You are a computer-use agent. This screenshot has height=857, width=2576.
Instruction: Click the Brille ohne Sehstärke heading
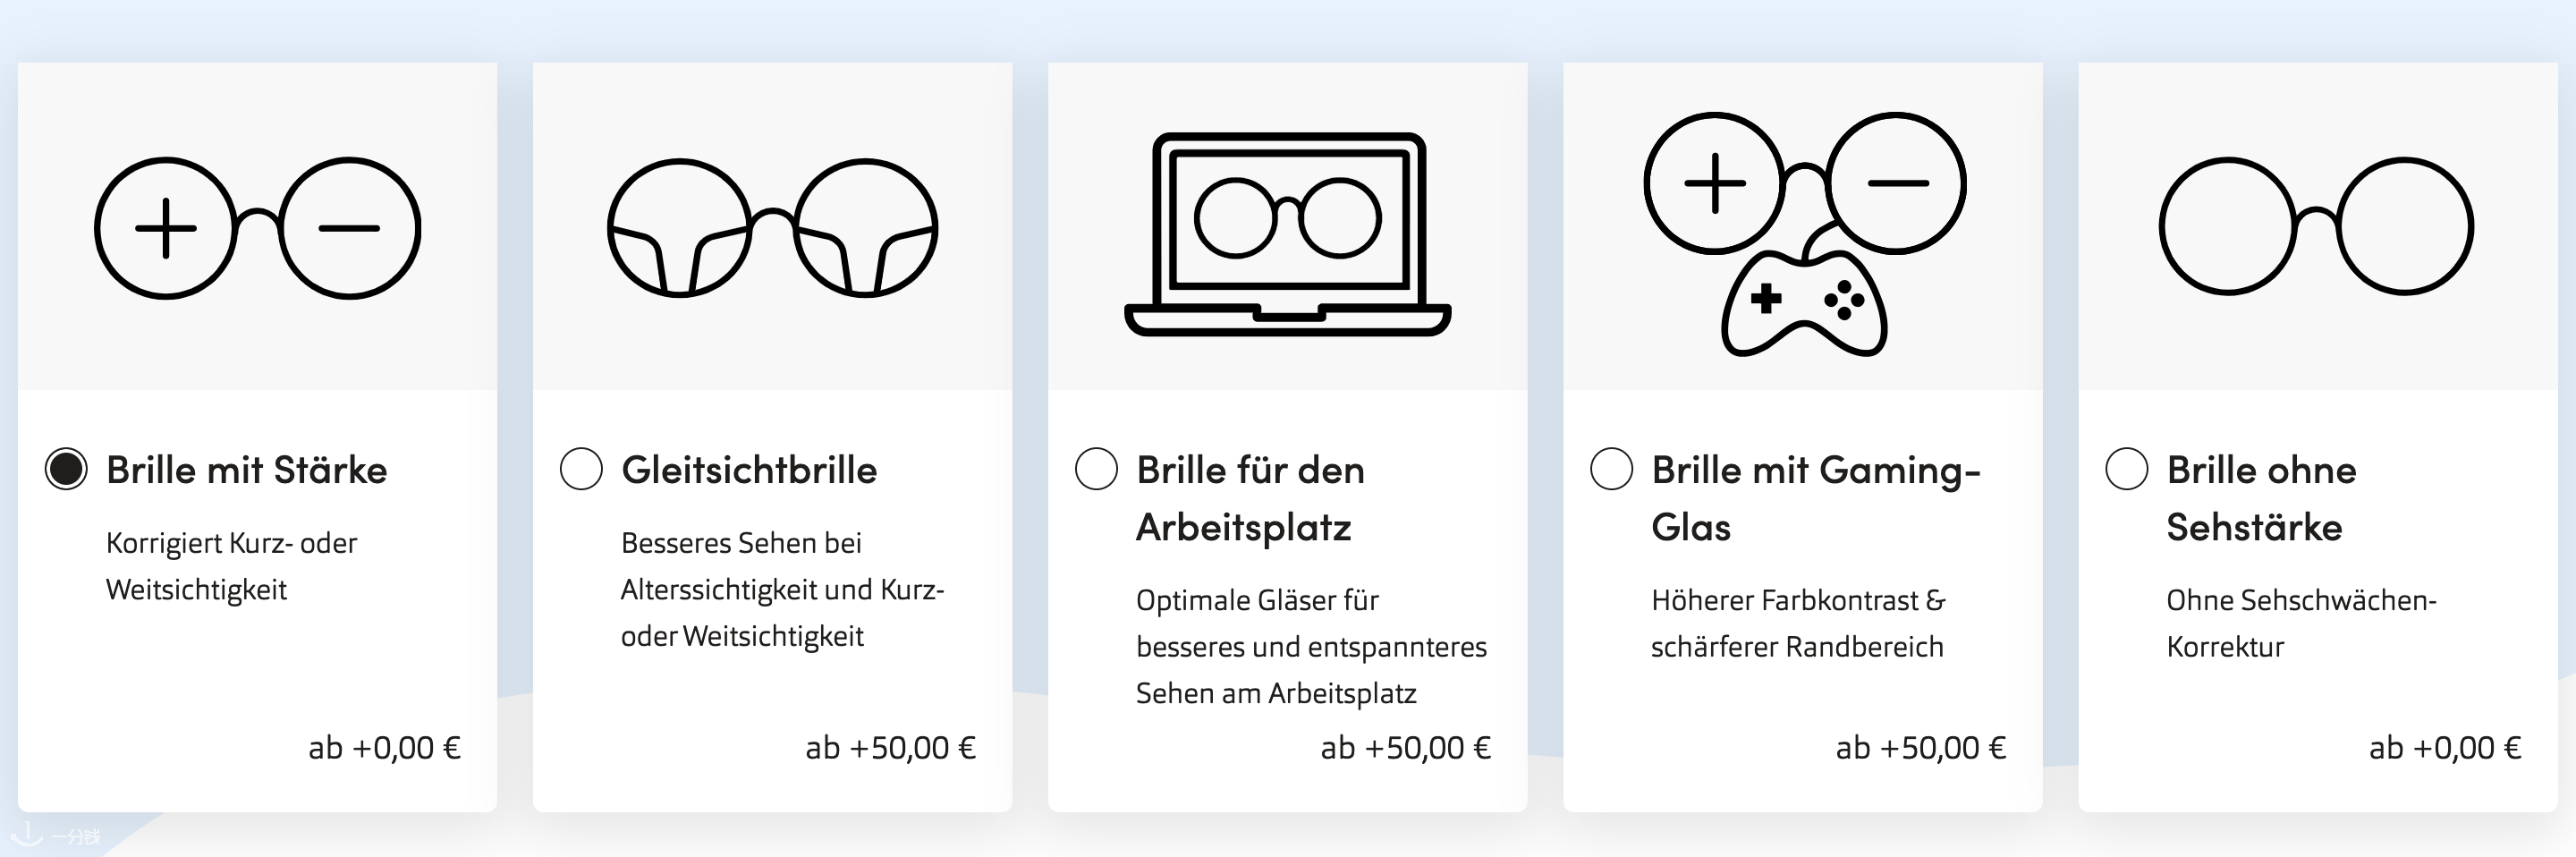pos(2261,498)
